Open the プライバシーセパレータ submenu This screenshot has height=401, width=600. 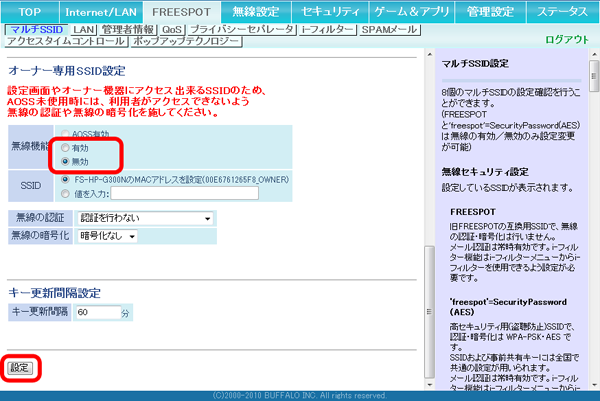click(242, 29)
